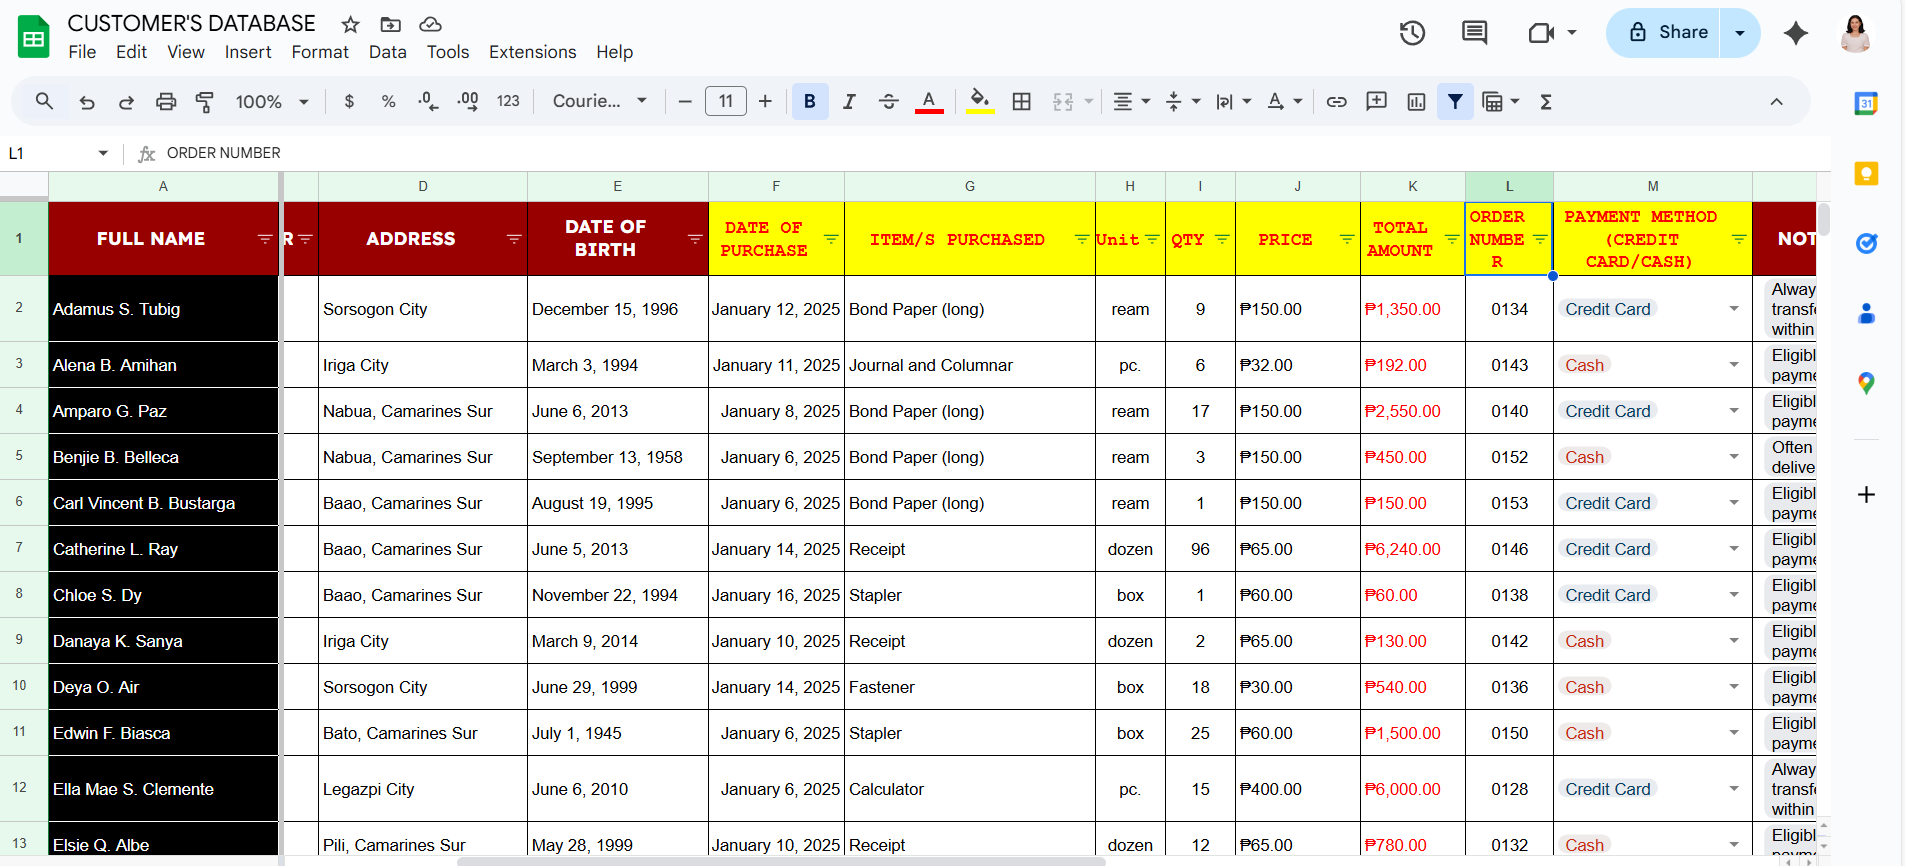Open version history clock icon
The image size is (1905, 866).
click(1411, 33)
